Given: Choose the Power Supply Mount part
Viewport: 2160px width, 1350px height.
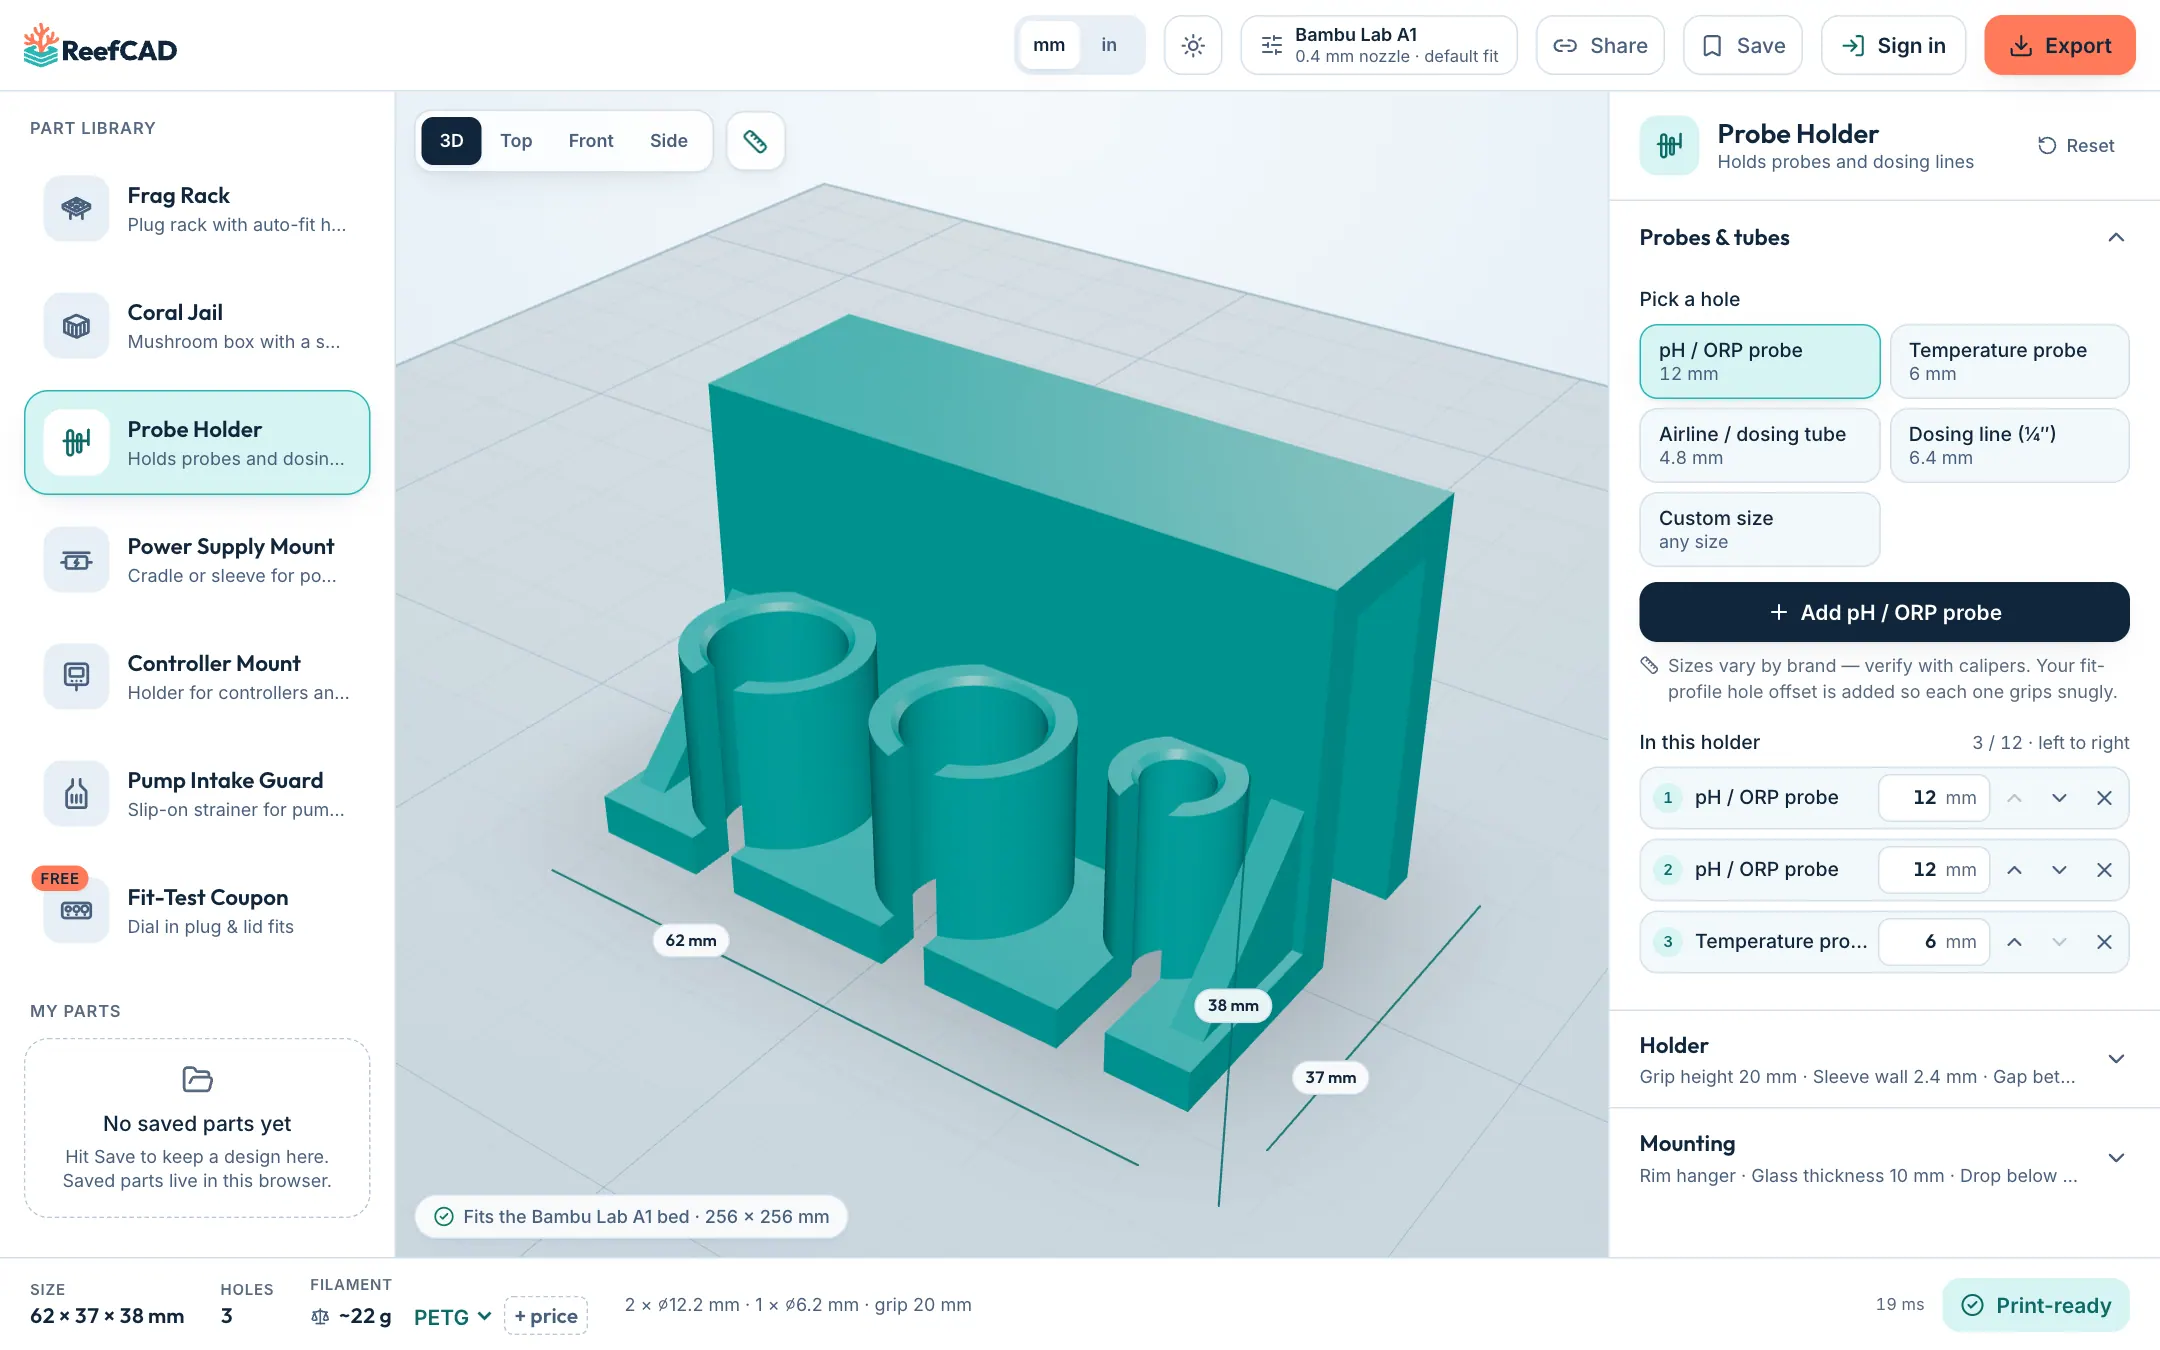Looking at the screenshot, I should coord(197,560).
